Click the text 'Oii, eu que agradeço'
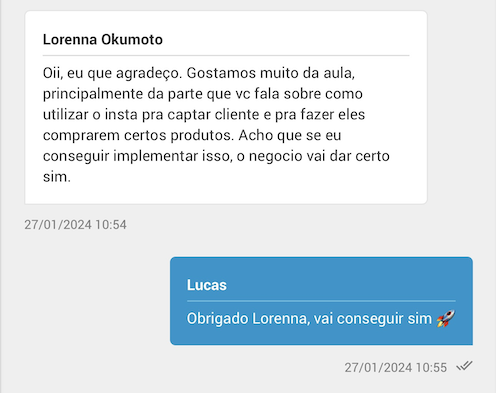The image size is (496, 393). [x=113, y=73]
